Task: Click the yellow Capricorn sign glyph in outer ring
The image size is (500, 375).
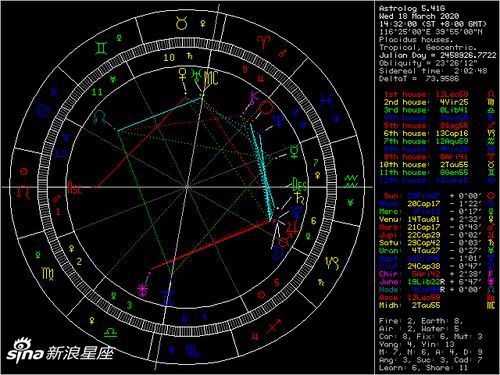Action: tap(332, 263)
